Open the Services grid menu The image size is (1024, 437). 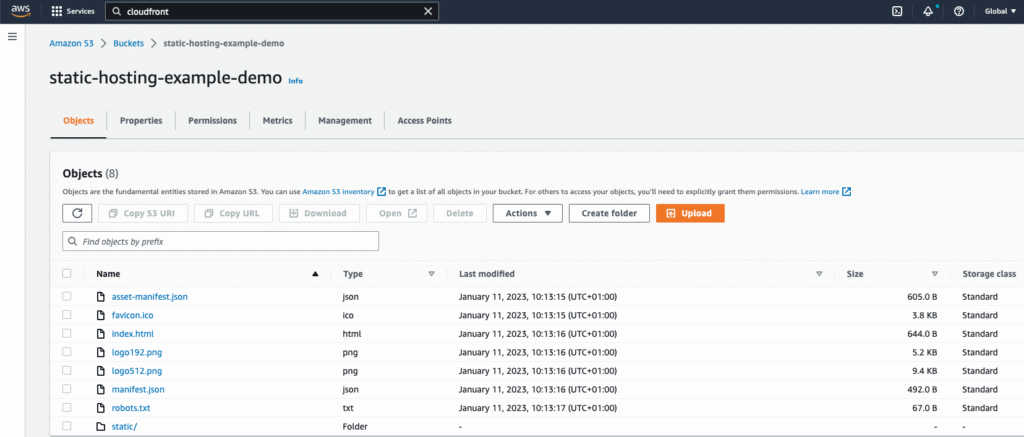72,11
